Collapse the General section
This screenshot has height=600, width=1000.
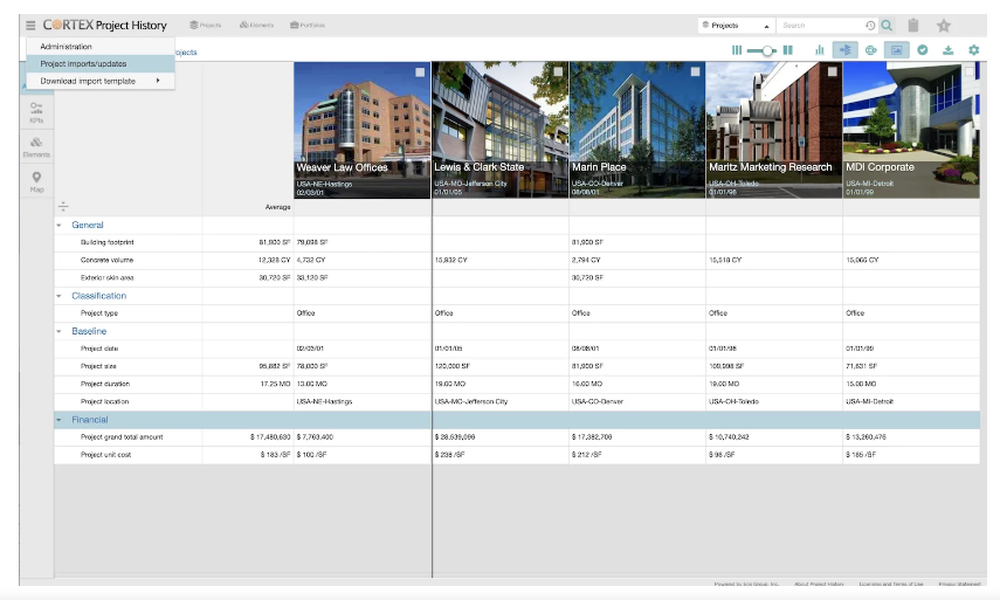click(x=59, y=225)
